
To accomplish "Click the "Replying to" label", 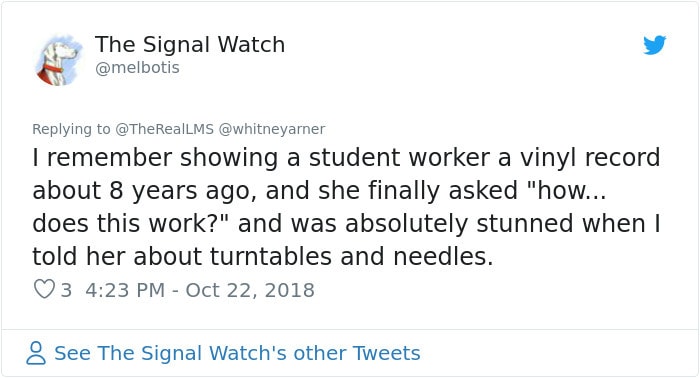I will click(71, 129).
